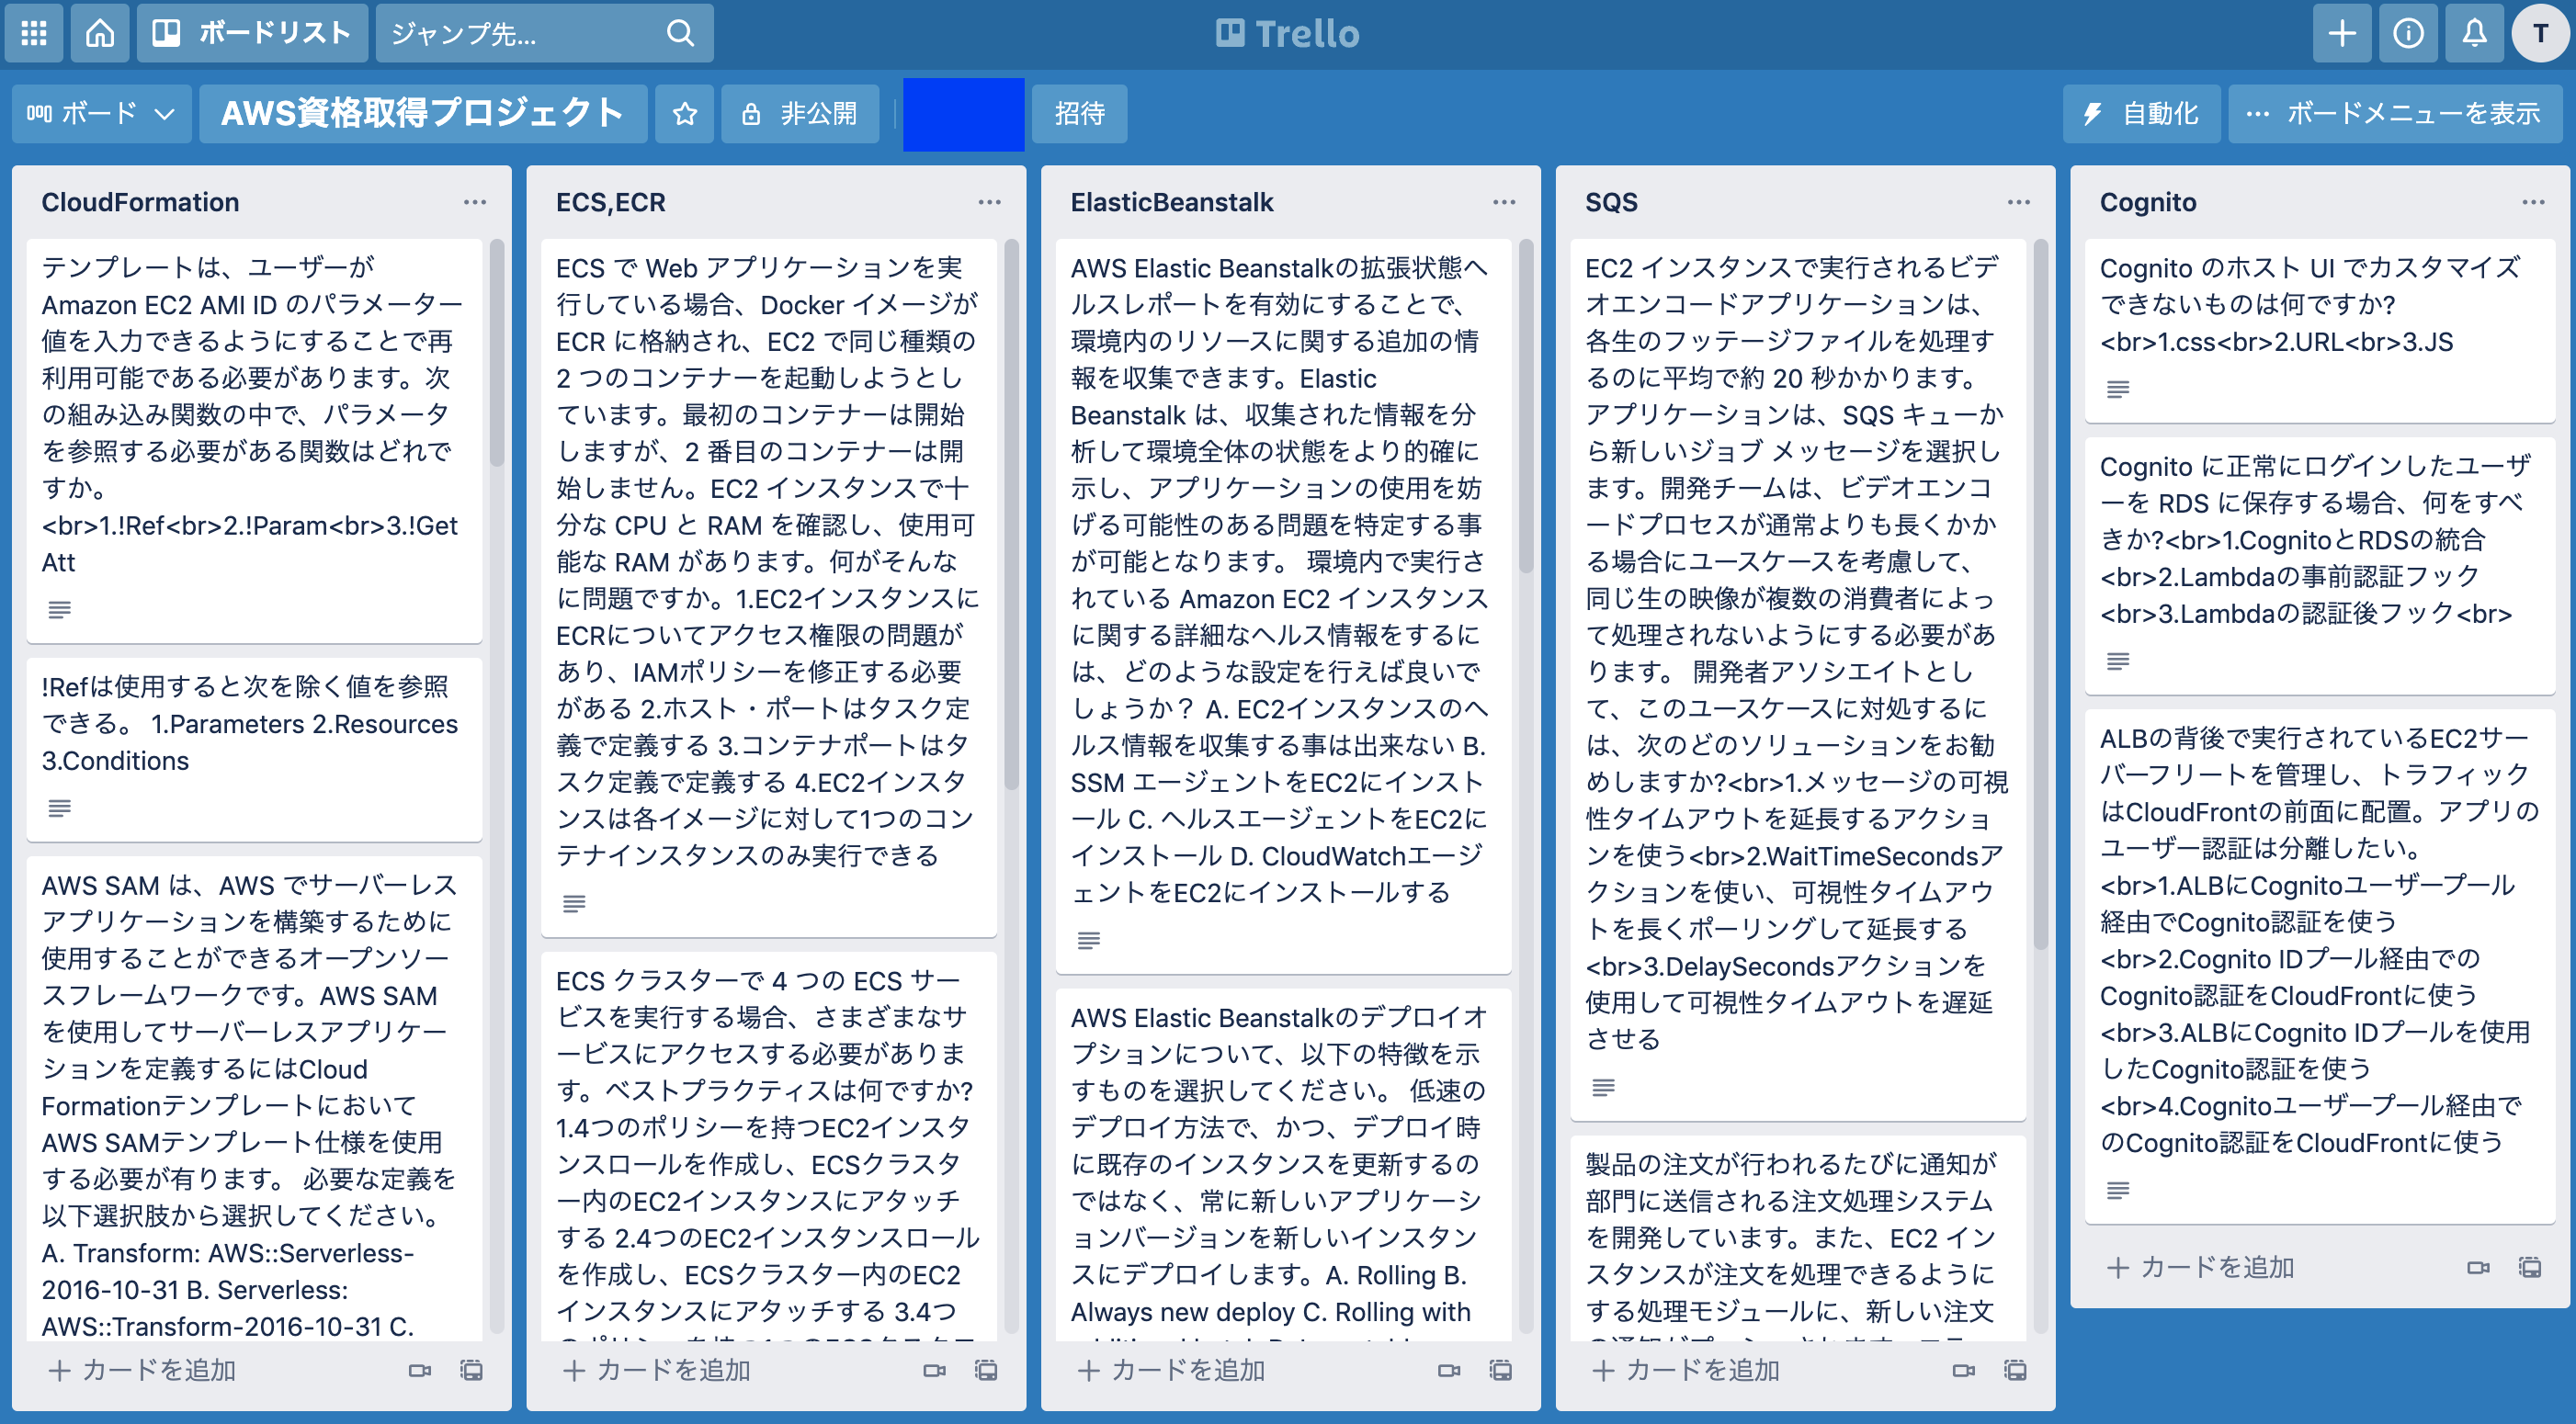This screenshot has width=2576, height=1424.
Task: Click the AWS資格取得プロジェクト board title
Action: 422,113
